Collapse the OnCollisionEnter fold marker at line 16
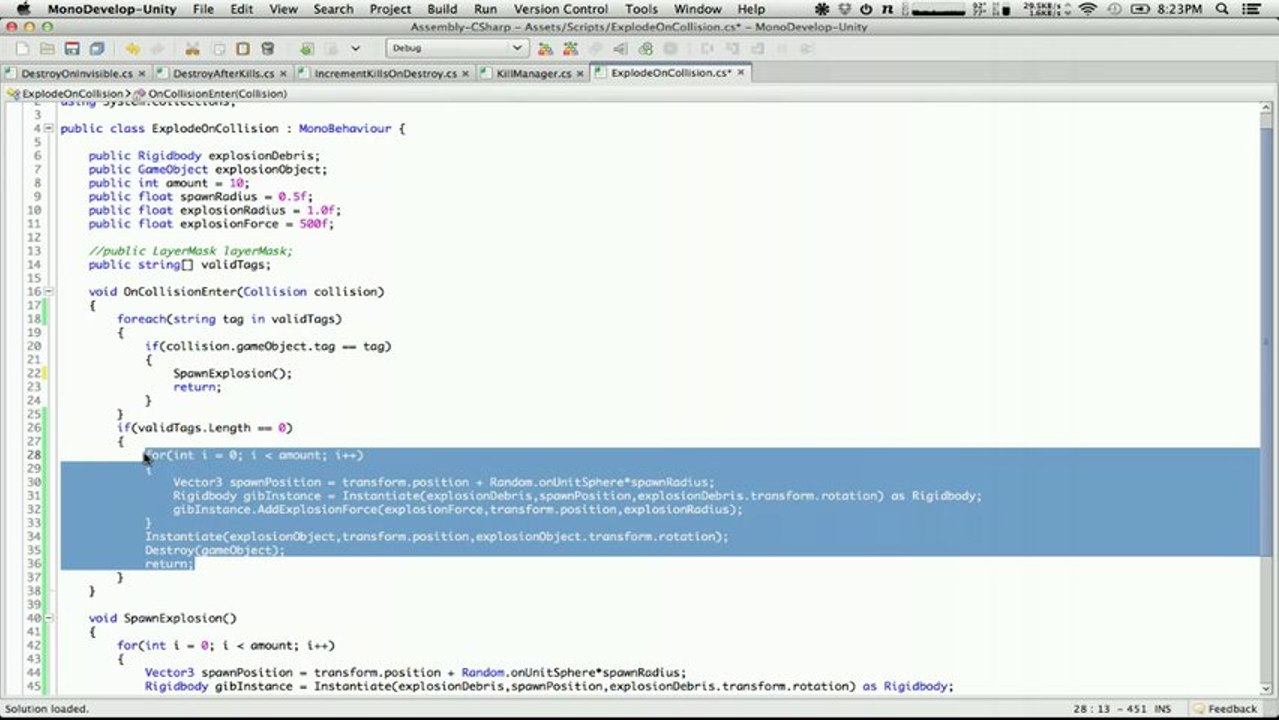Screen dimensions: 1279x720 [50, 292]
